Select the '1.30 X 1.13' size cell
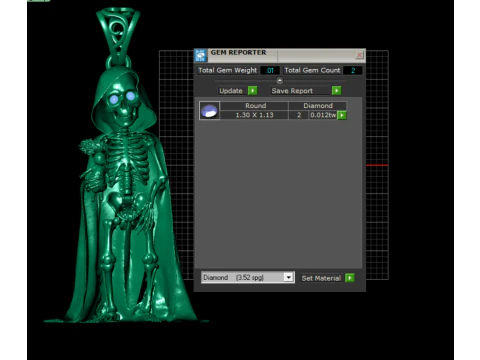 click(x=254, y=115)
